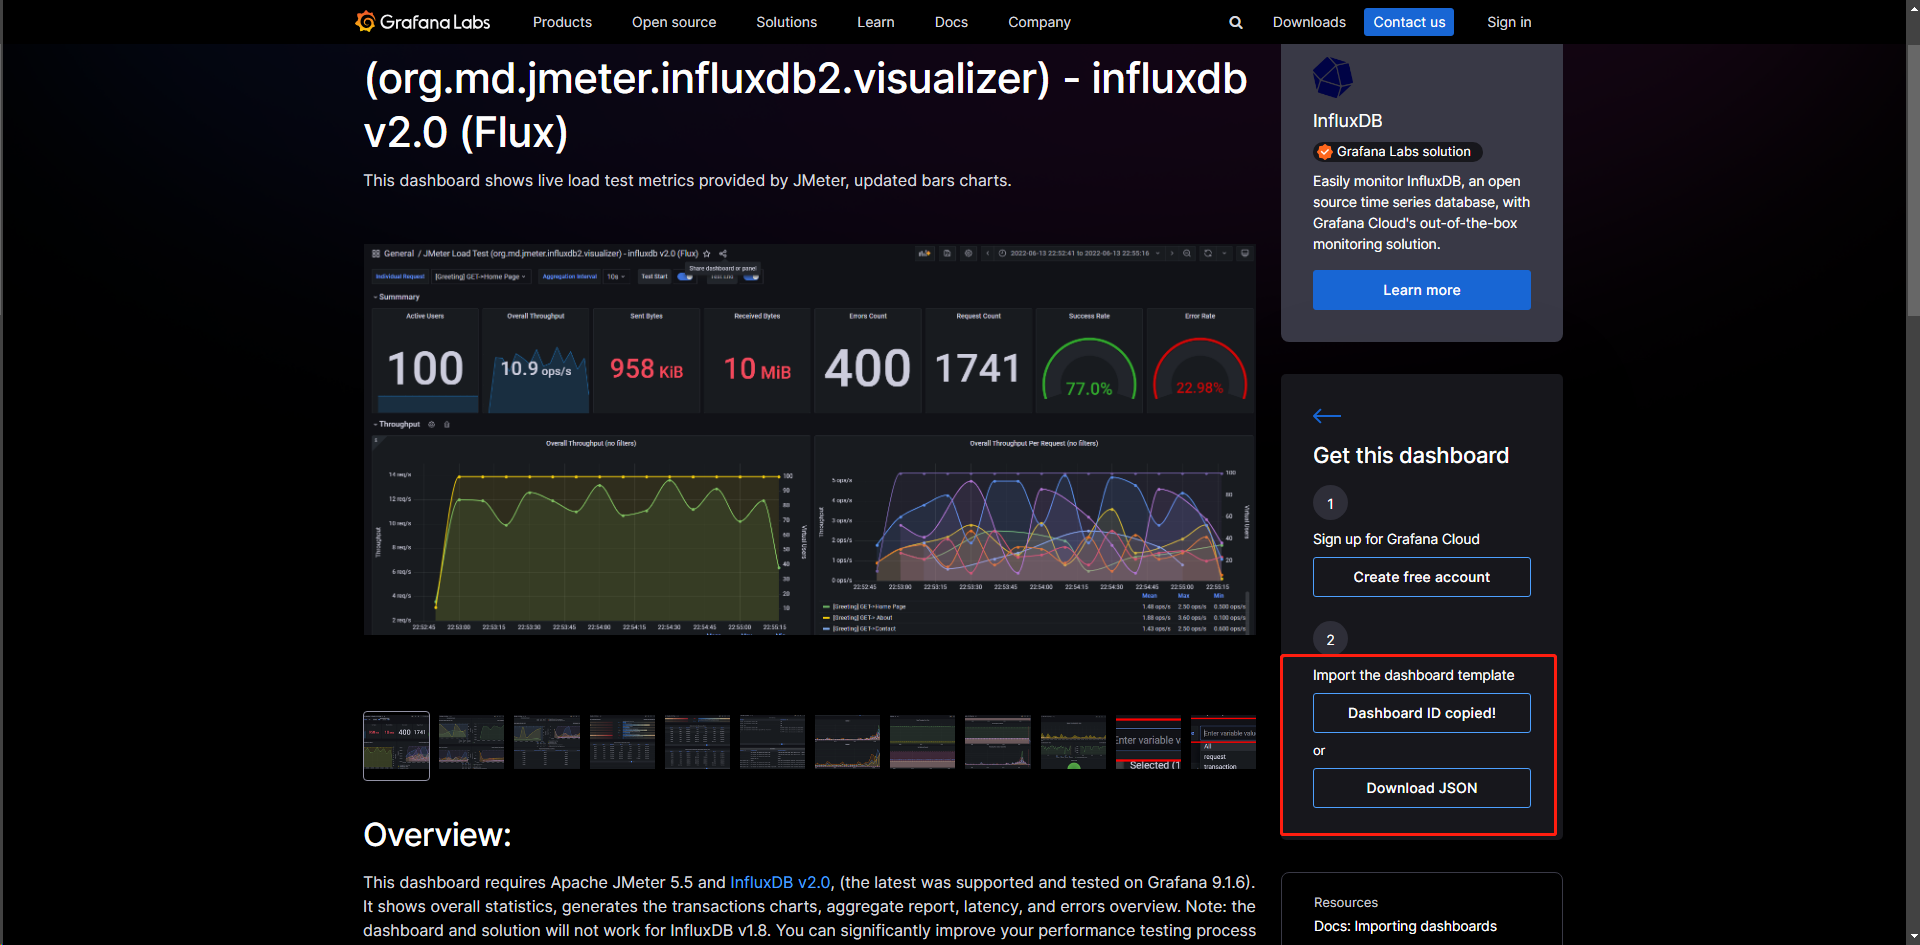The height and width of the screenshot is (945, 1920).
Task: Go to the Downloads page
Action: (1309, 22)
